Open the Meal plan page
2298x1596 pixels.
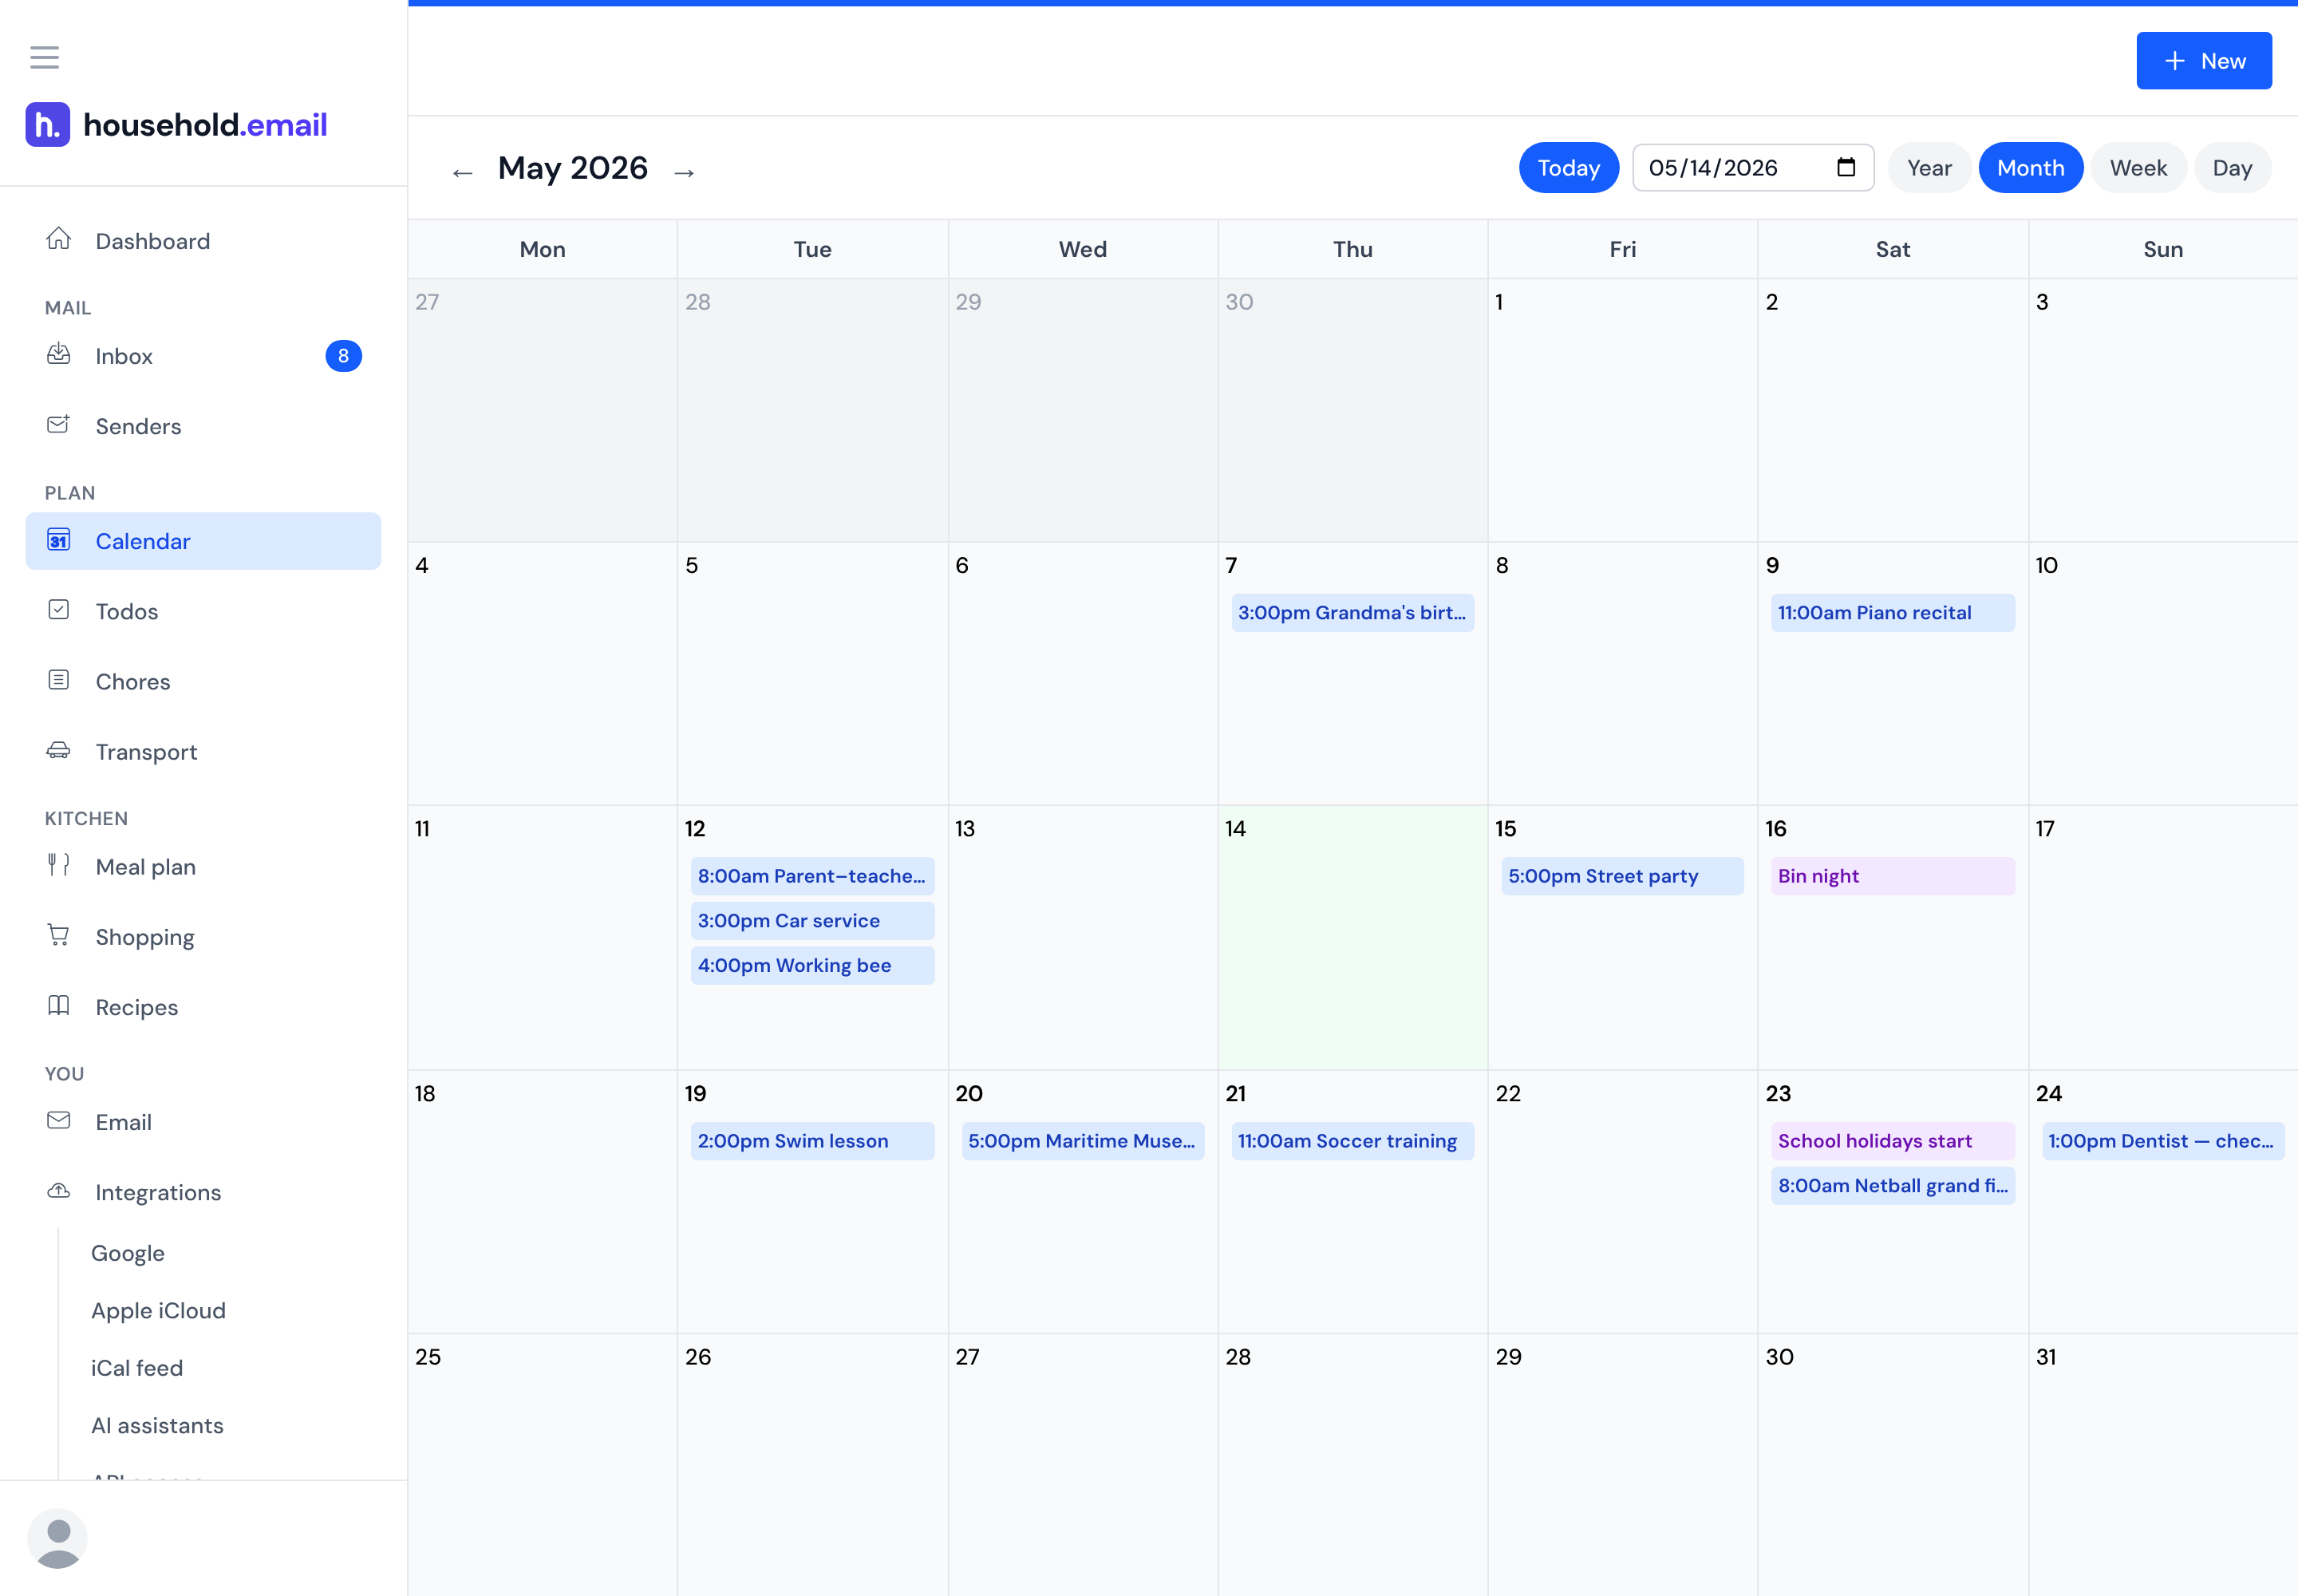pyautogui.click(x=203, y=867)
